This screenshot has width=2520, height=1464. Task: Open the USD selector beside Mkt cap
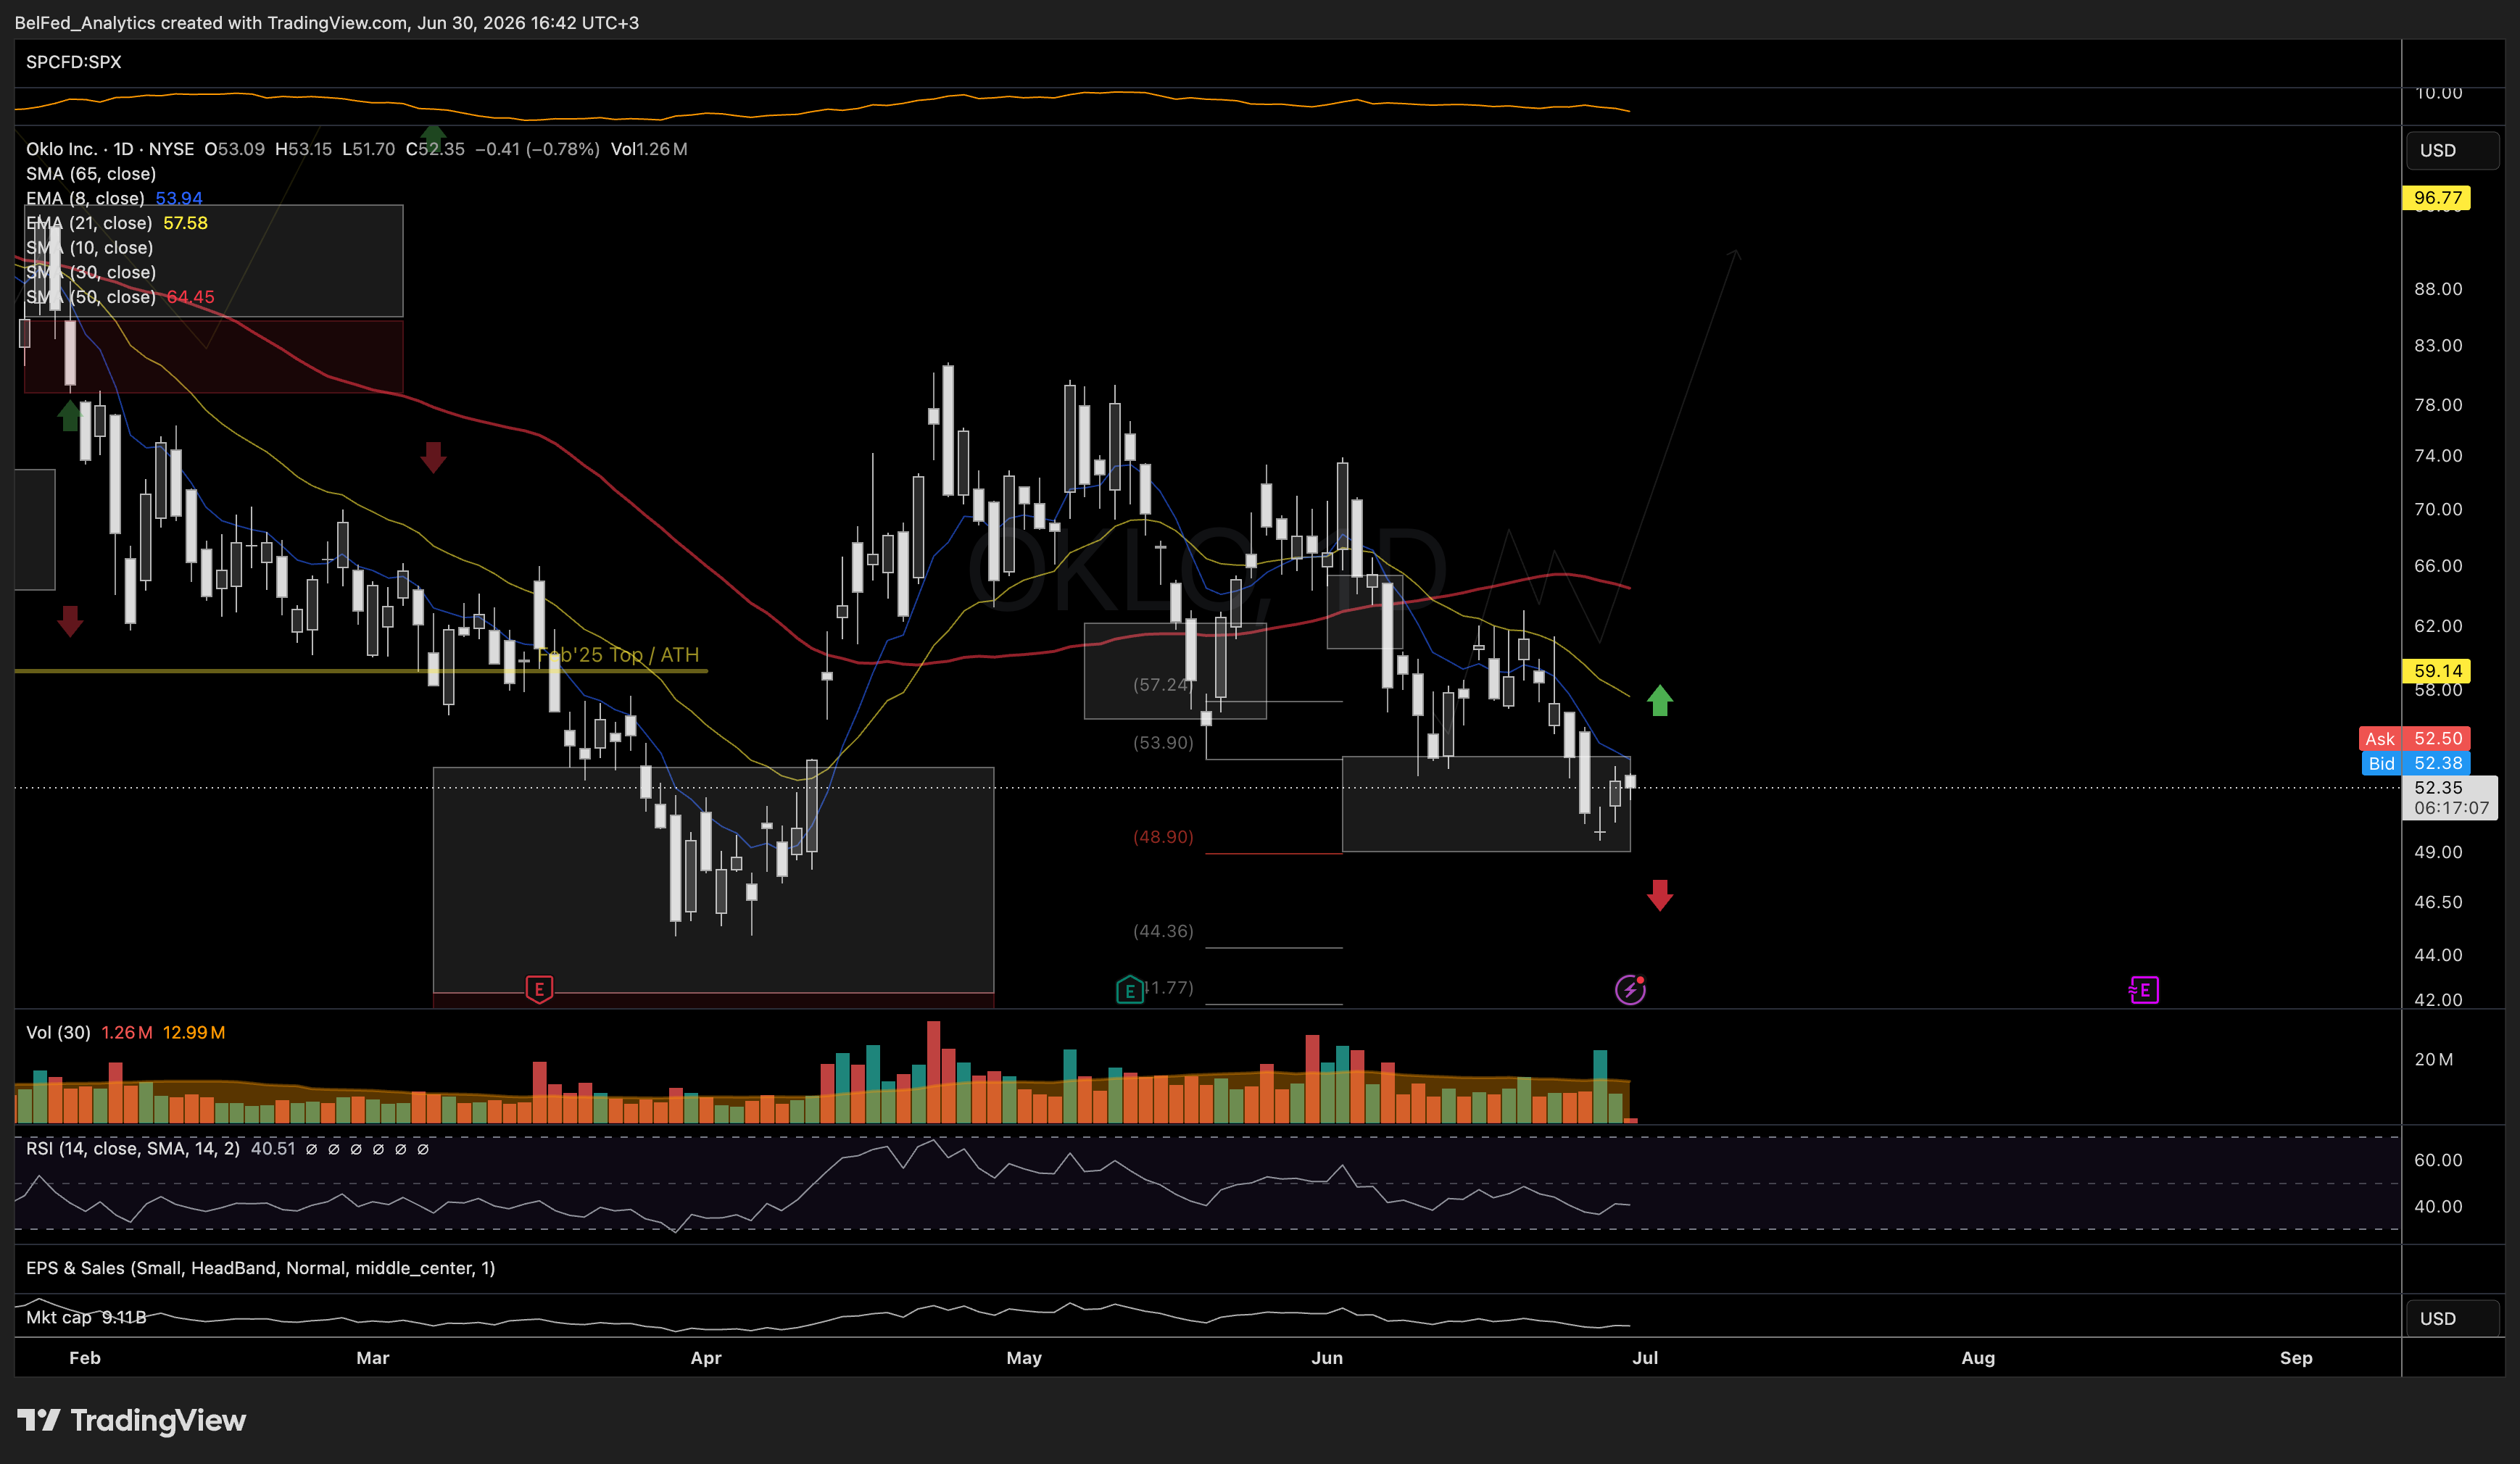coord(2451,1318)
